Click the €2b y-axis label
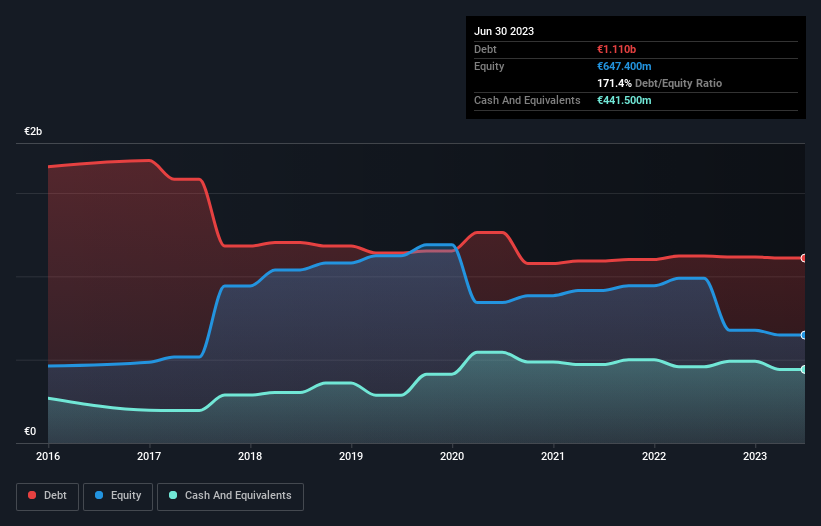Viewport: 821px width, 526px height. 33,131
